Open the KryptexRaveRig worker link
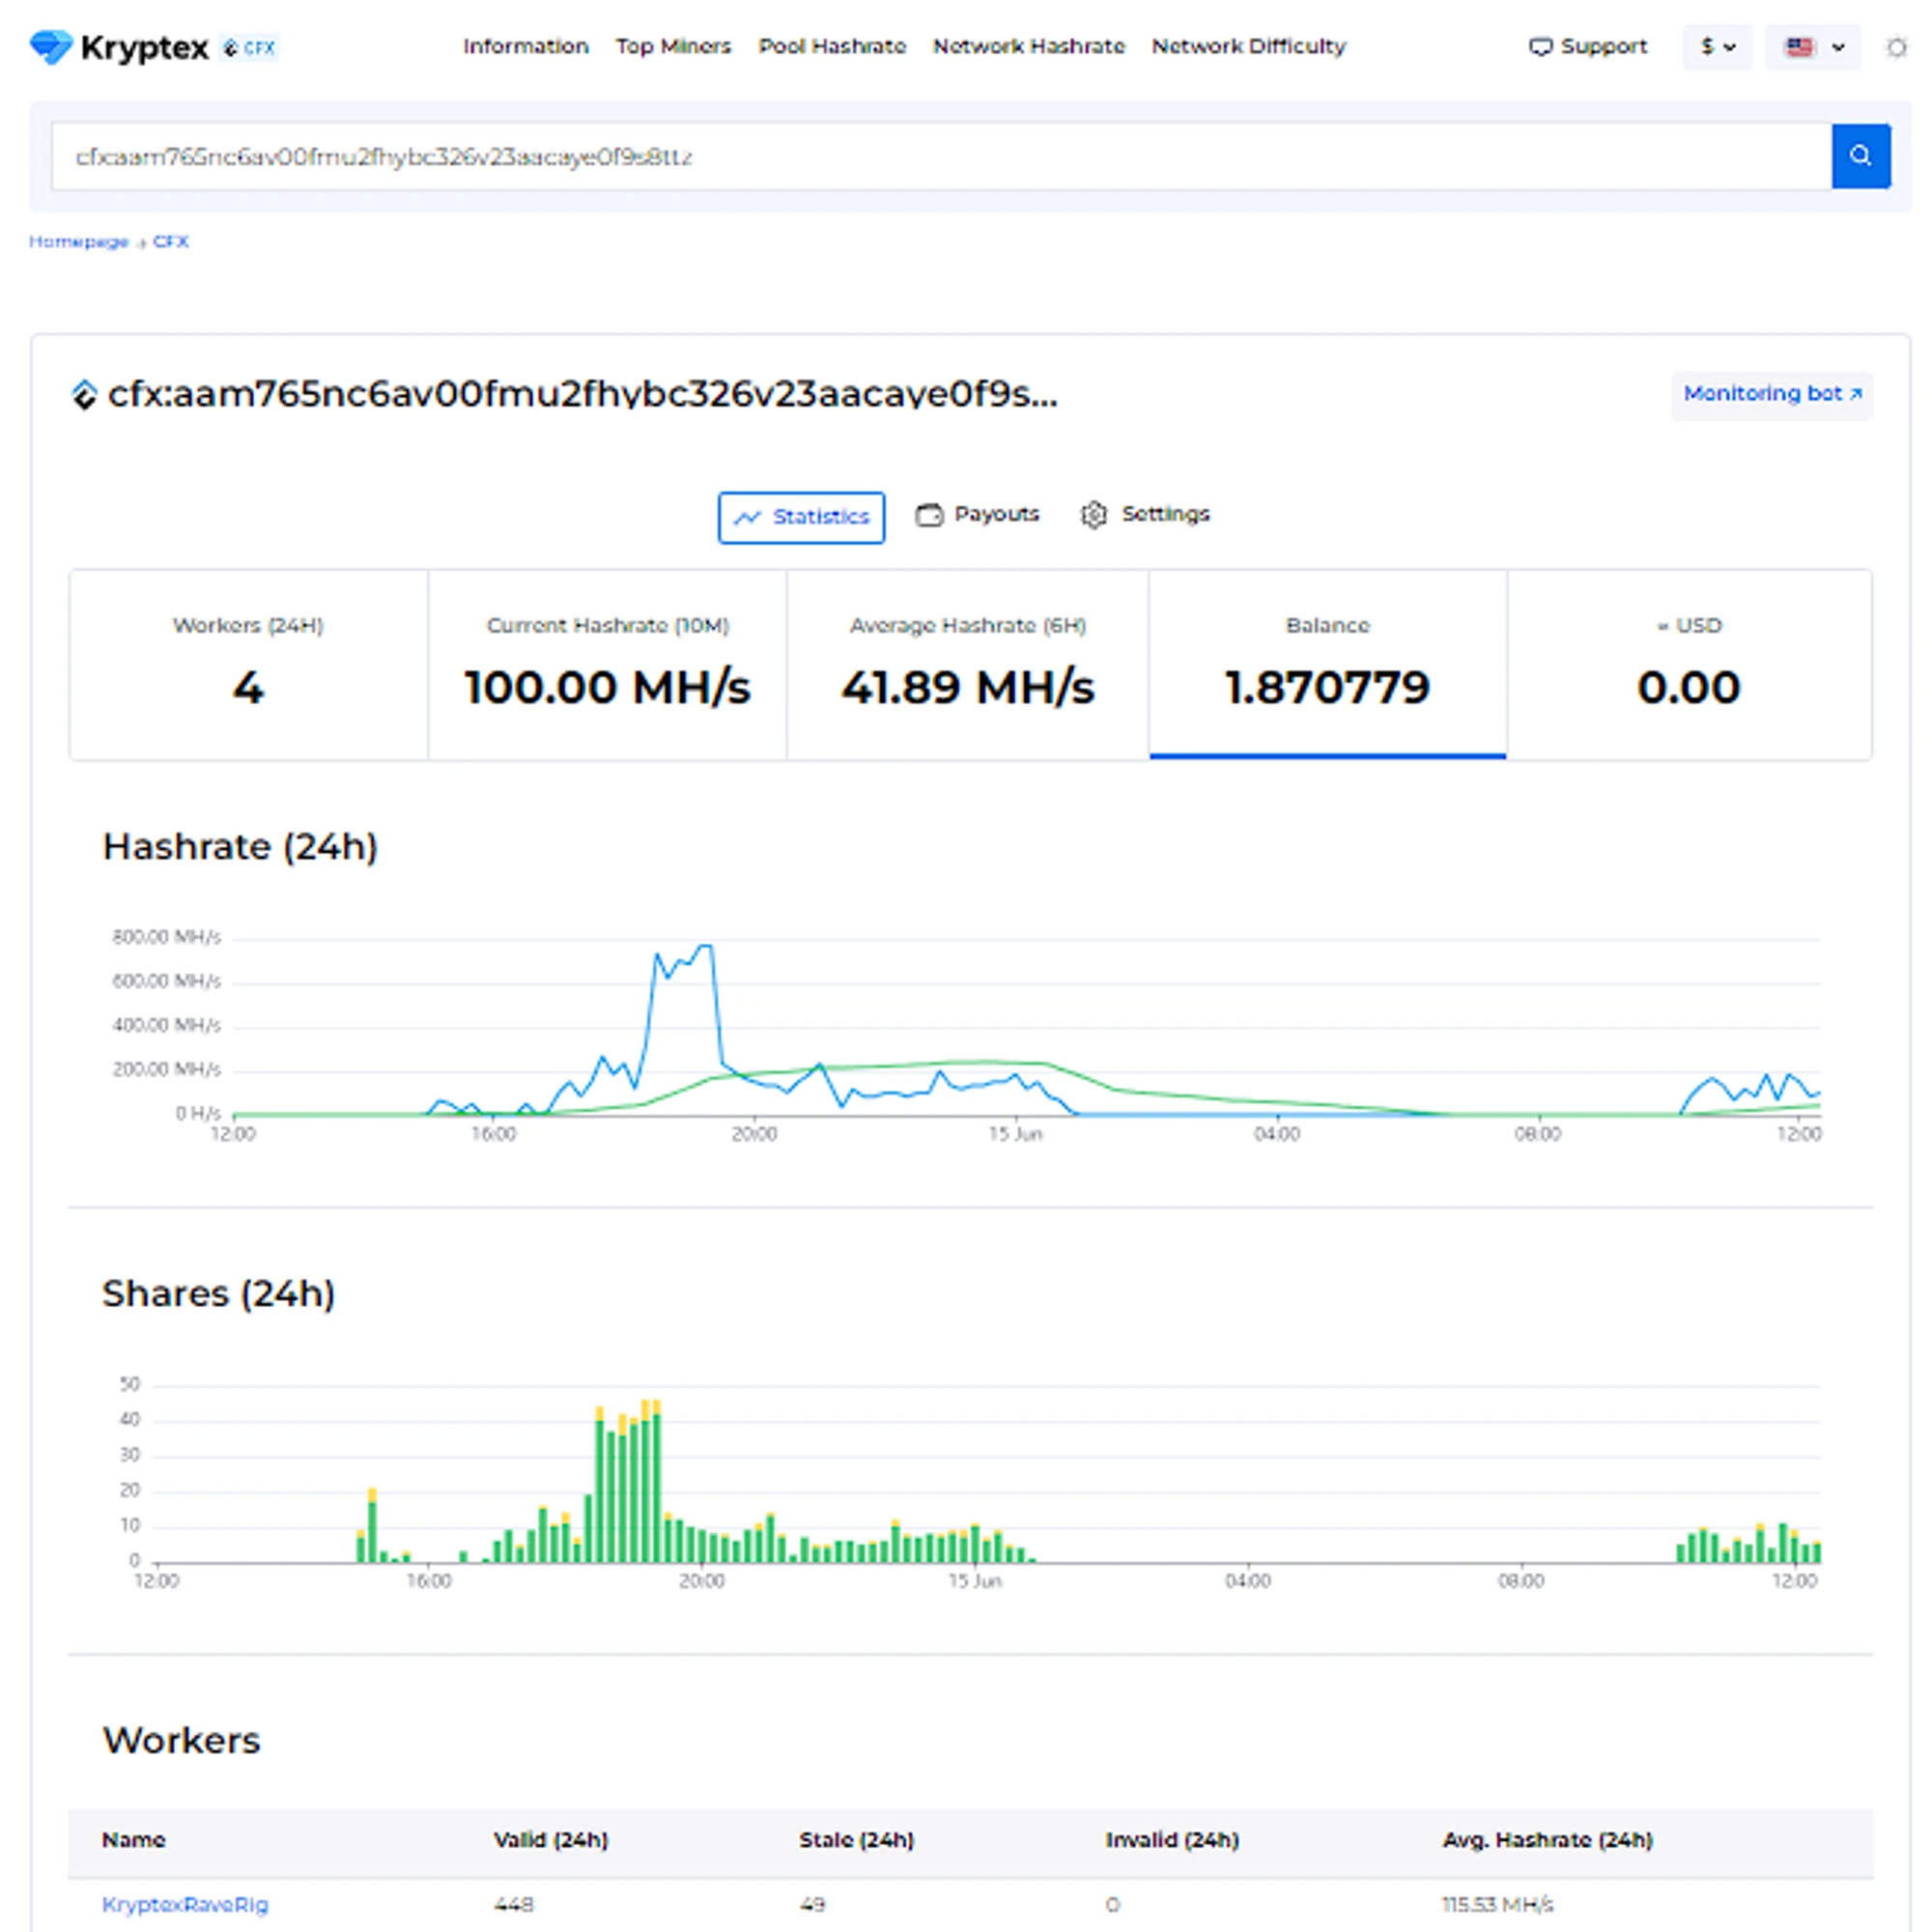The width and height of the screenshot is (1932, 1932). [x=185, y=1904]
